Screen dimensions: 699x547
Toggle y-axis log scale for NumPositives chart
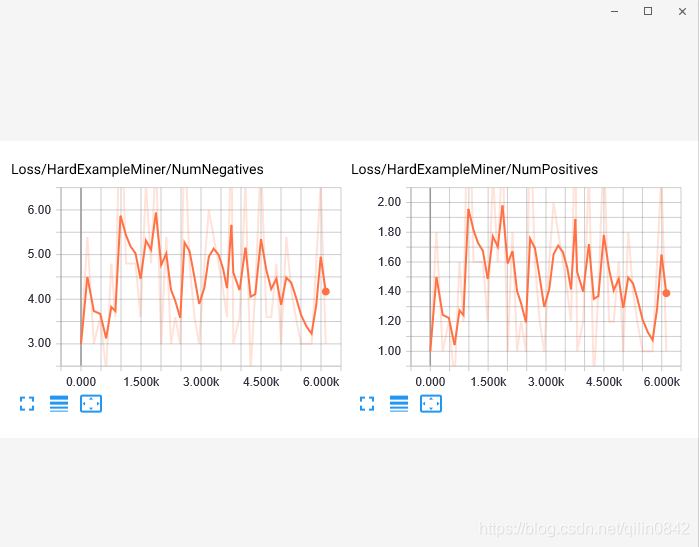(x=399, y=404)
